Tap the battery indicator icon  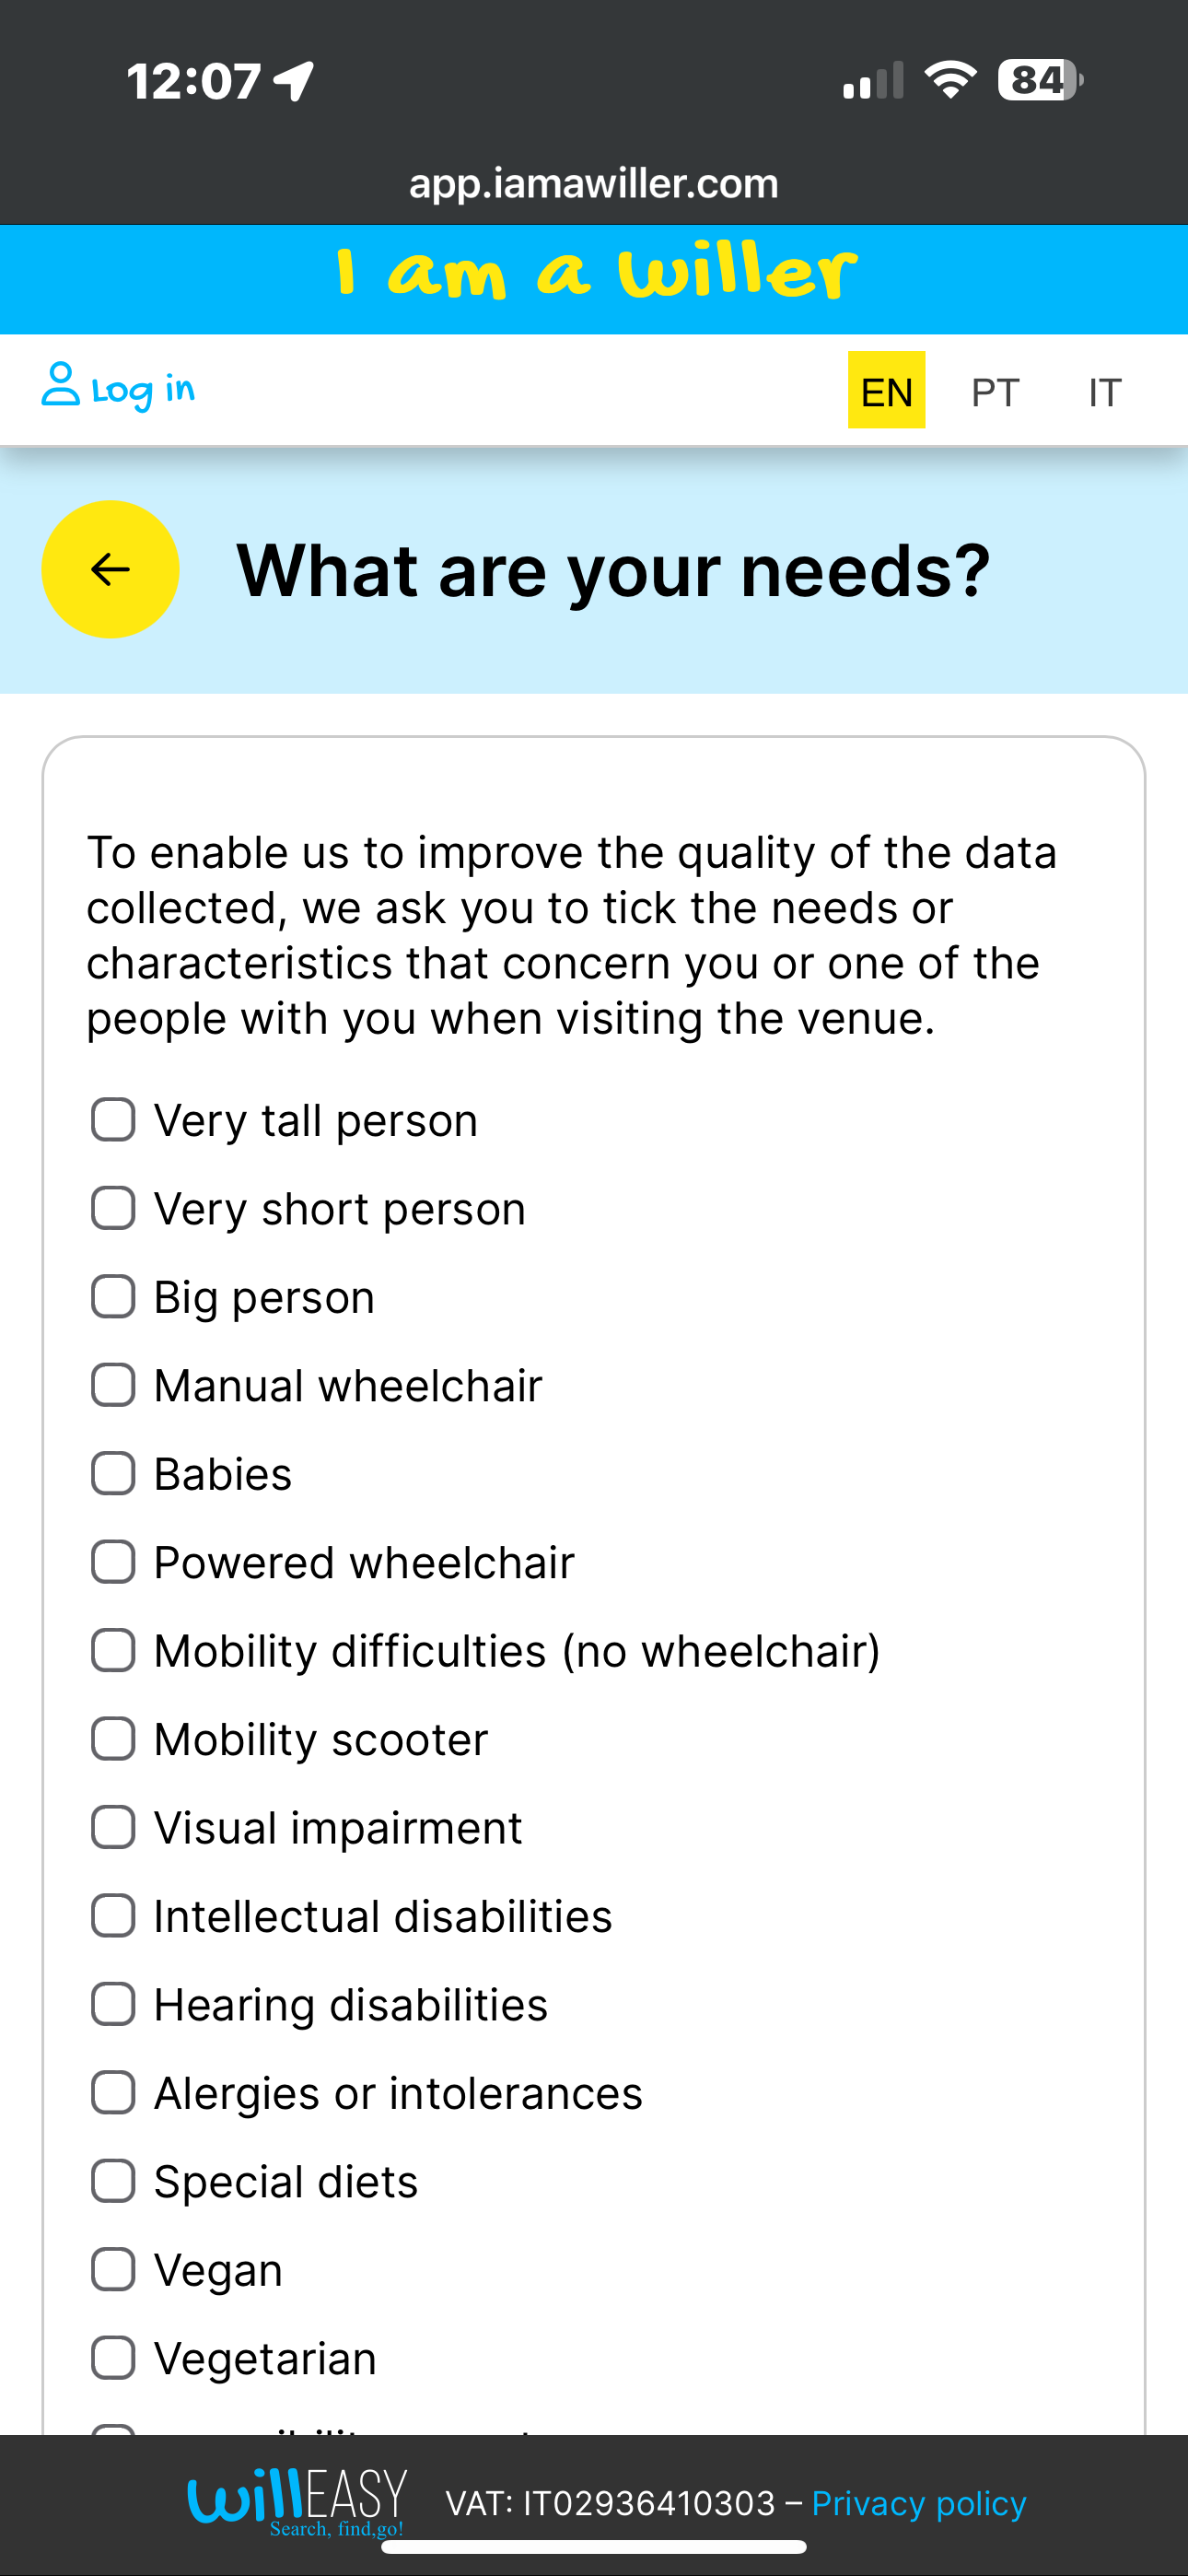1041,80
